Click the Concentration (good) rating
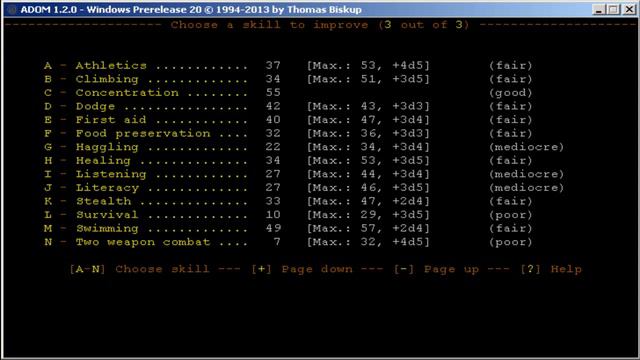 click(511, 93)
